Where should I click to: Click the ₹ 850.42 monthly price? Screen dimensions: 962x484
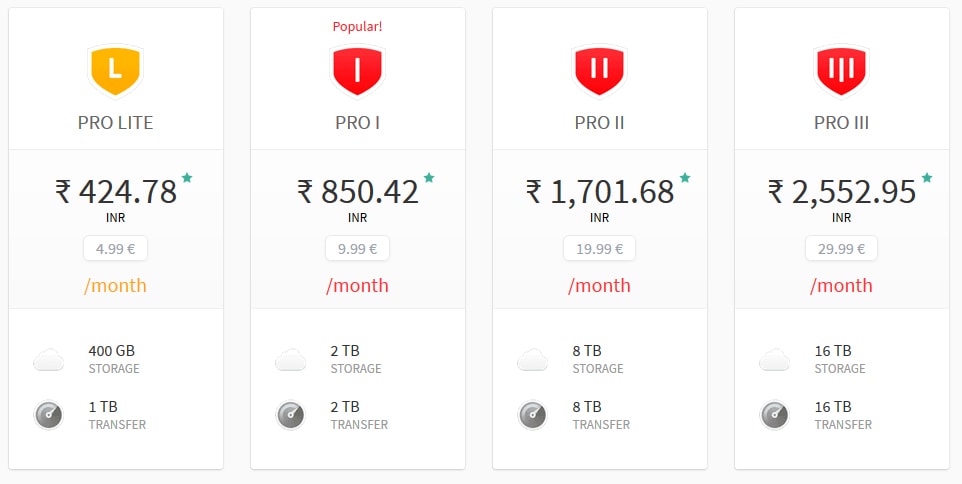tap(358, 191)
